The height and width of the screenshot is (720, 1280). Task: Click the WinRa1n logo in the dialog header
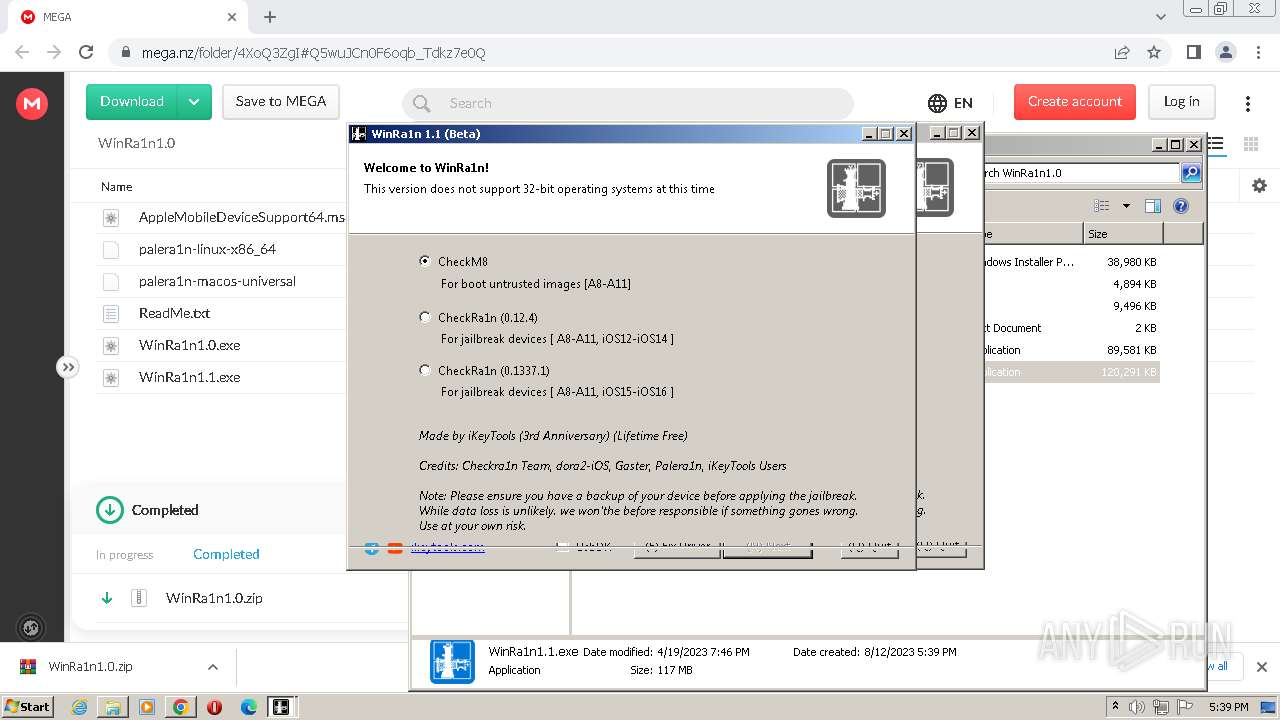(856, 188)
